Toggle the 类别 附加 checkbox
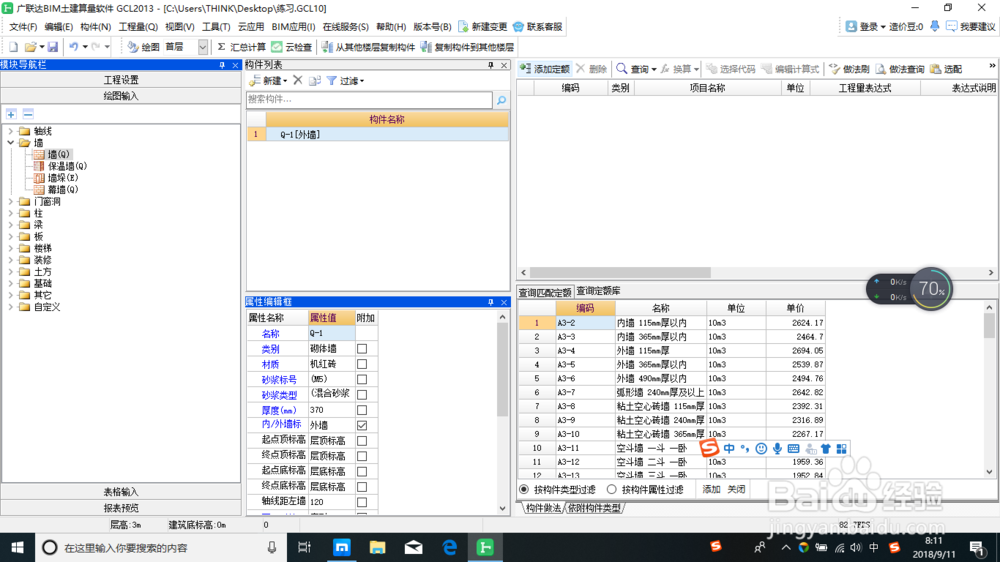Viewport: 1000px width, 562px height. (362, 349)
